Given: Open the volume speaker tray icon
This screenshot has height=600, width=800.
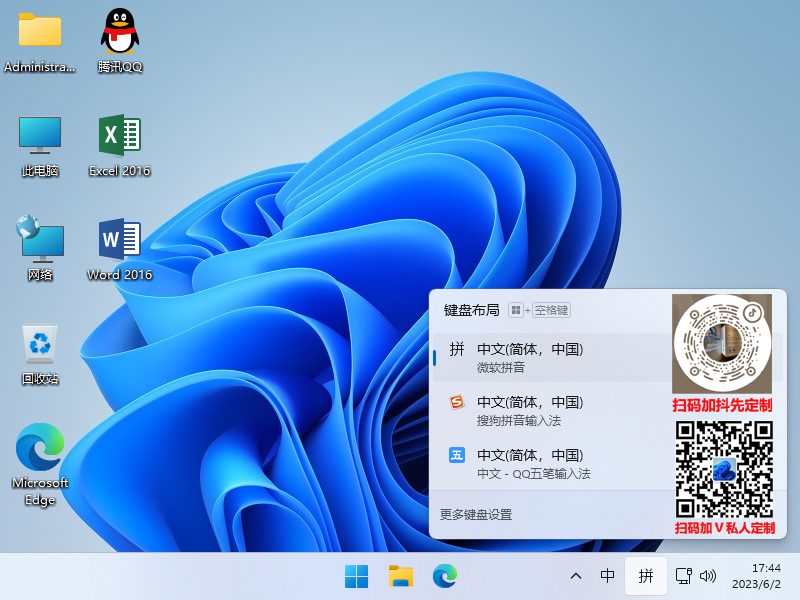Looking at the screenshot, I should click(x=708, y=576).
